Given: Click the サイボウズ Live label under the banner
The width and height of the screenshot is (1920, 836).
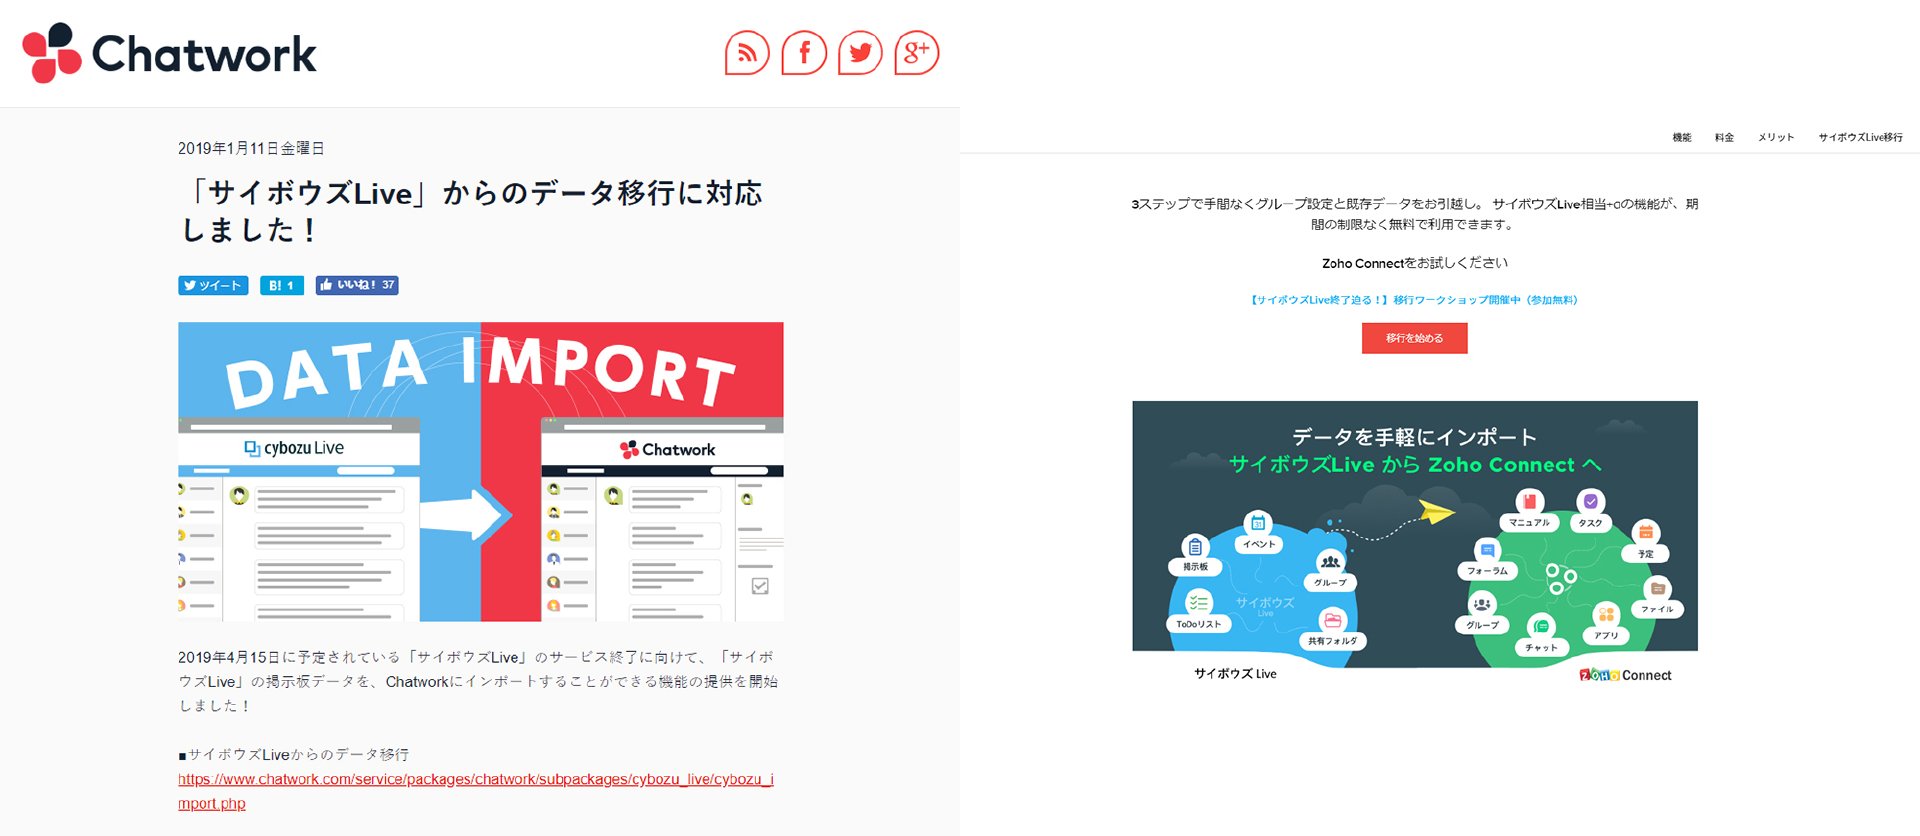Looking at the screenshot, I should 1235,674.
